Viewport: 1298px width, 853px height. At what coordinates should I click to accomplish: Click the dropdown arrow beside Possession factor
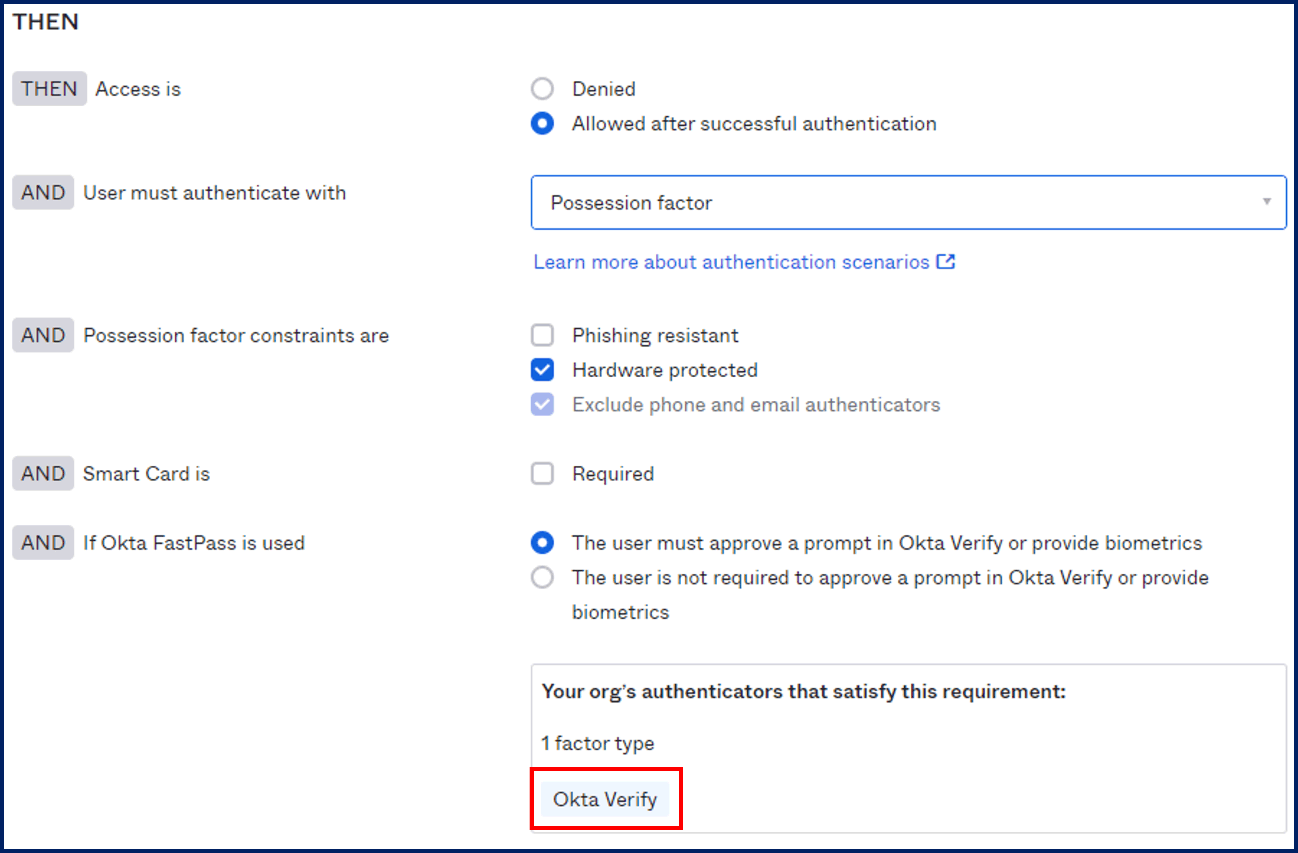pyautogui.click(x=1266, y=202)
